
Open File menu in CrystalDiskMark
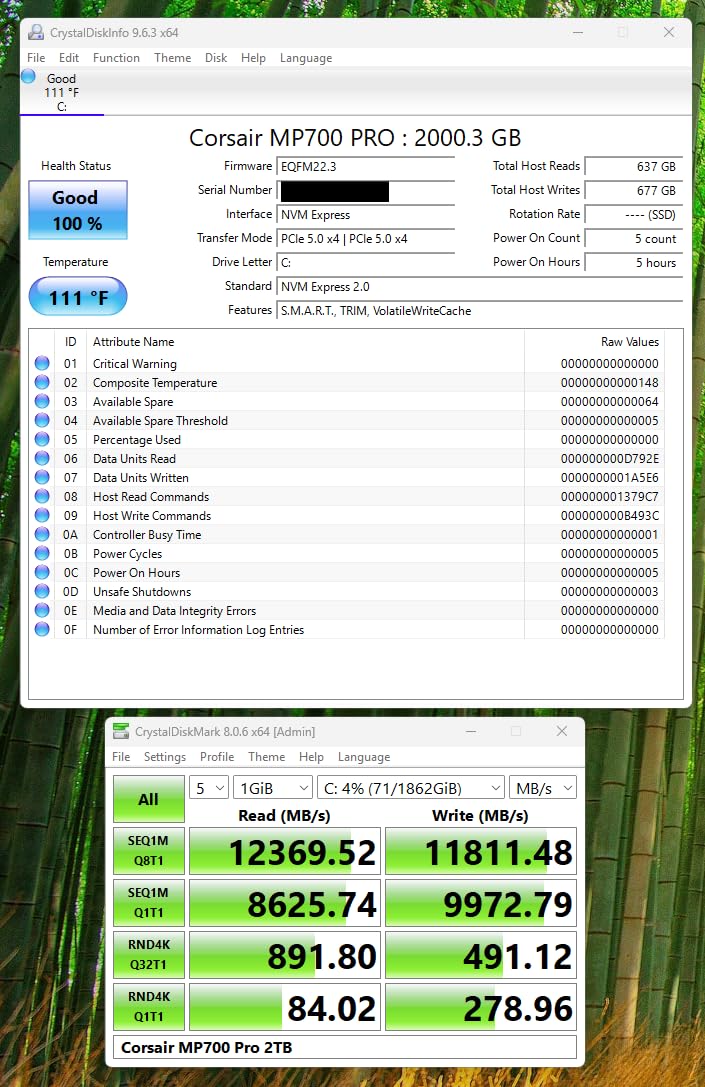click(x=121, y=756)
